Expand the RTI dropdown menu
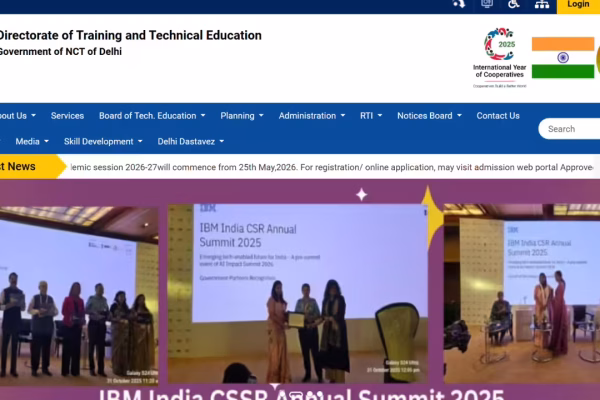600x400 pixels. 371,116
